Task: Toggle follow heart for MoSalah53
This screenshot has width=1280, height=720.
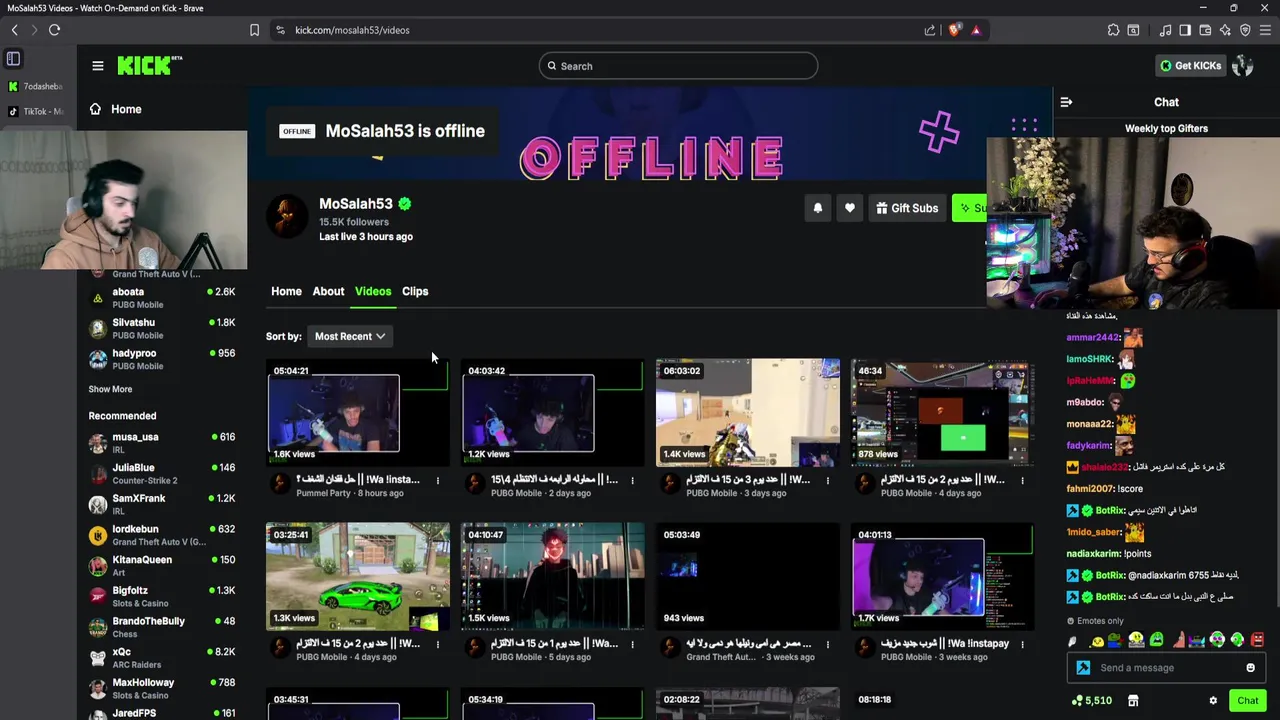Action: coord(850,208)
